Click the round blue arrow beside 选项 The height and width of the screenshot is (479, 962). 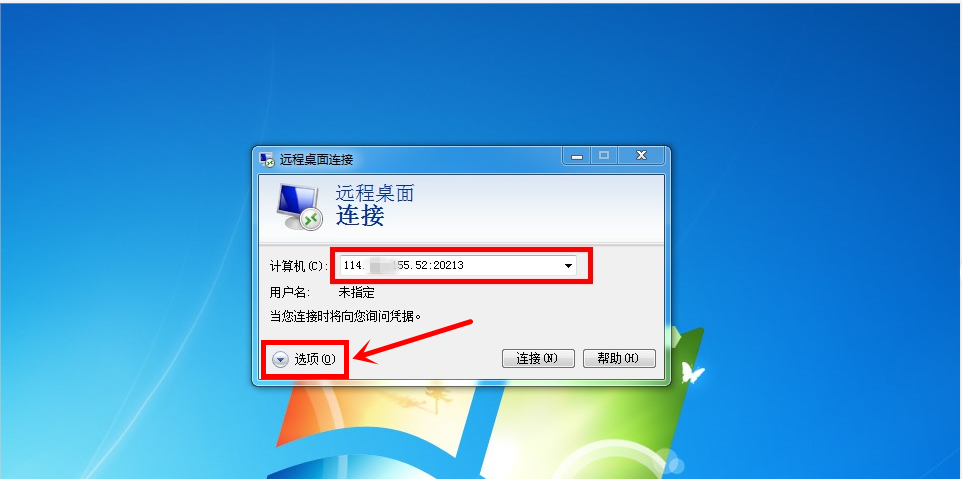280,360
